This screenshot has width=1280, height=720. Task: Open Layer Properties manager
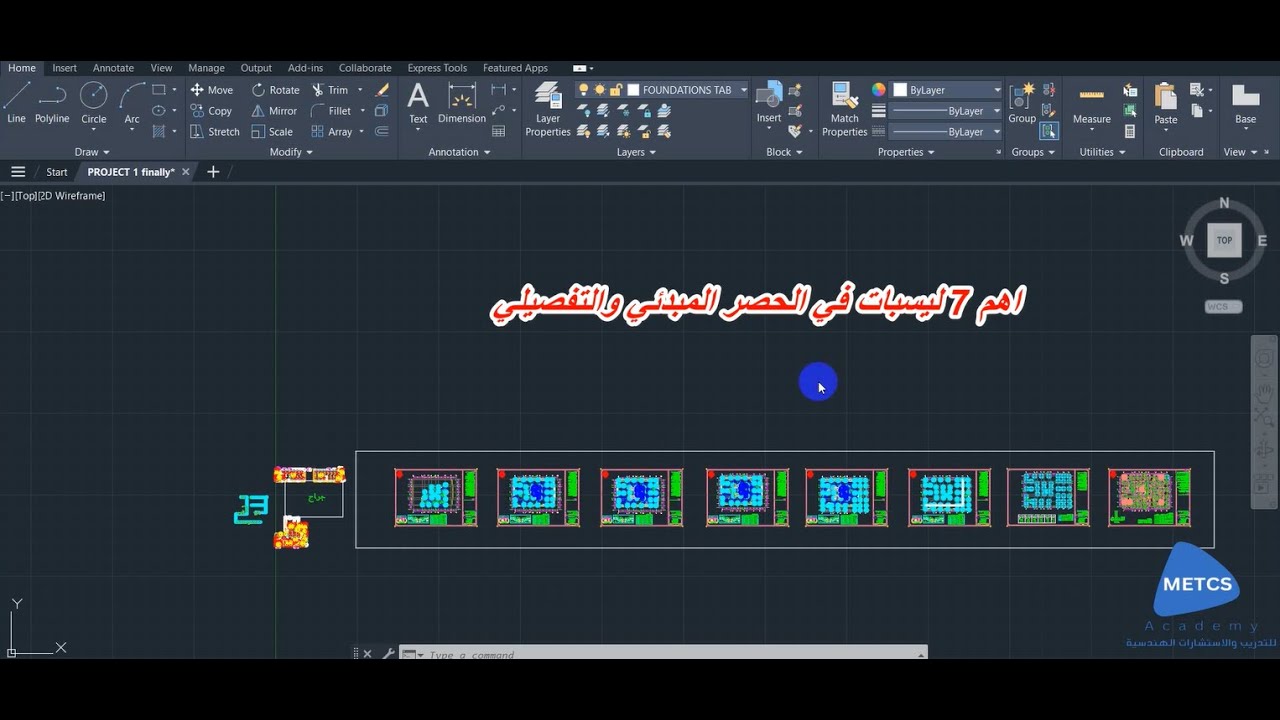(x=548, y=109)
